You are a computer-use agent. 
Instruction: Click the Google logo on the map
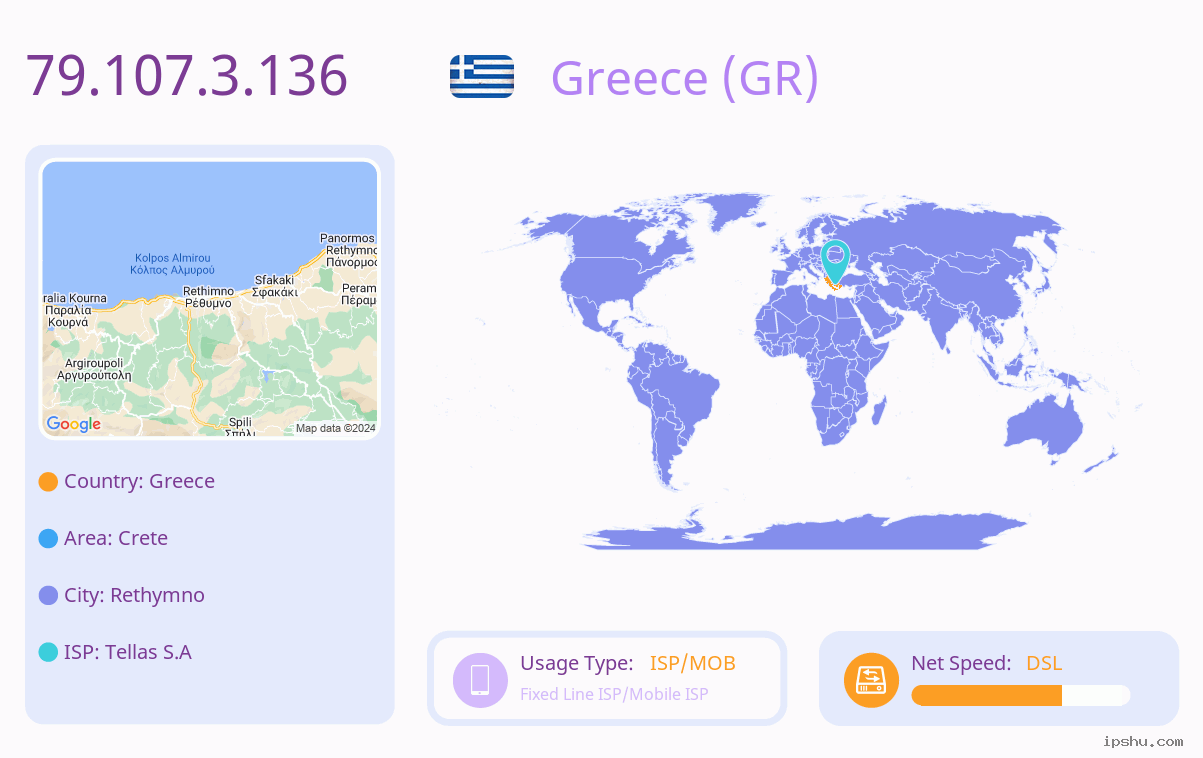tap(74, 424)
